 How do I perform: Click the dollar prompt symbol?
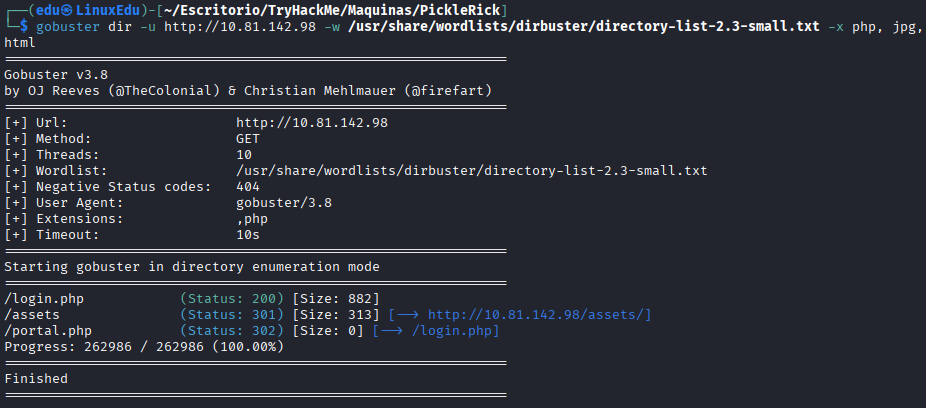(x=24, y=27)
